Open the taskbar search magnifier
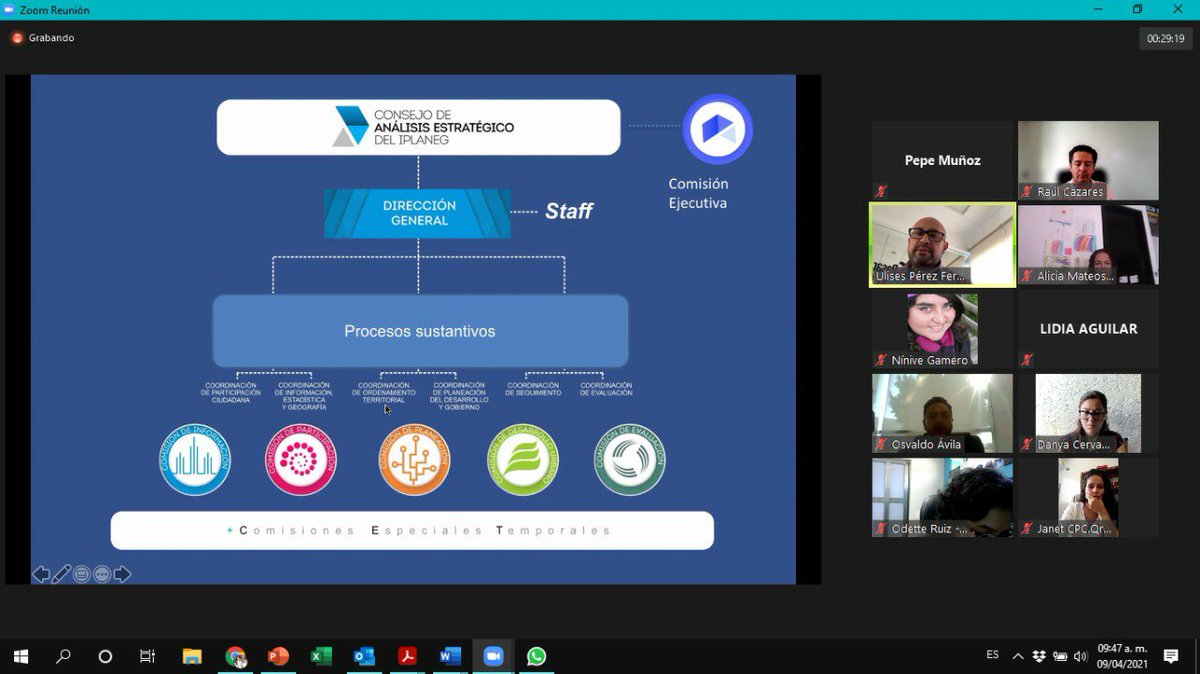 pyautogui.click(x=63, y=656)
